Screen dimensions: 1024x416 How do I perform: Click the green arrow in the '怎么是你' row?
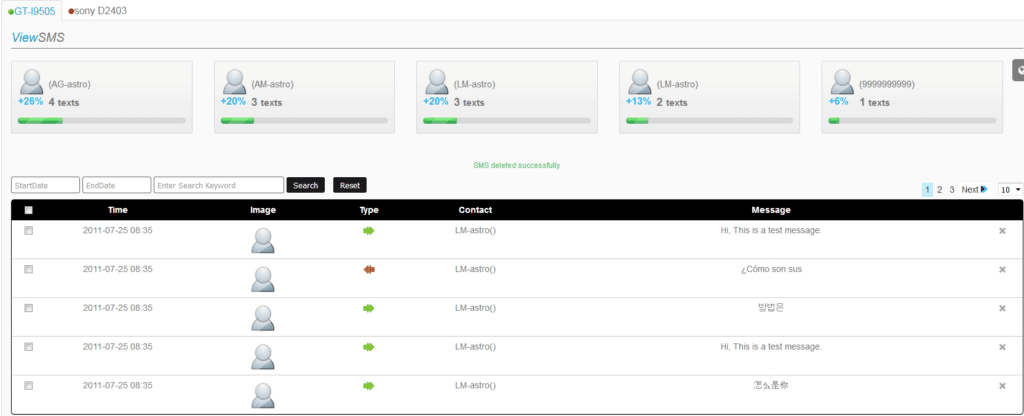[x=368, y=386]
